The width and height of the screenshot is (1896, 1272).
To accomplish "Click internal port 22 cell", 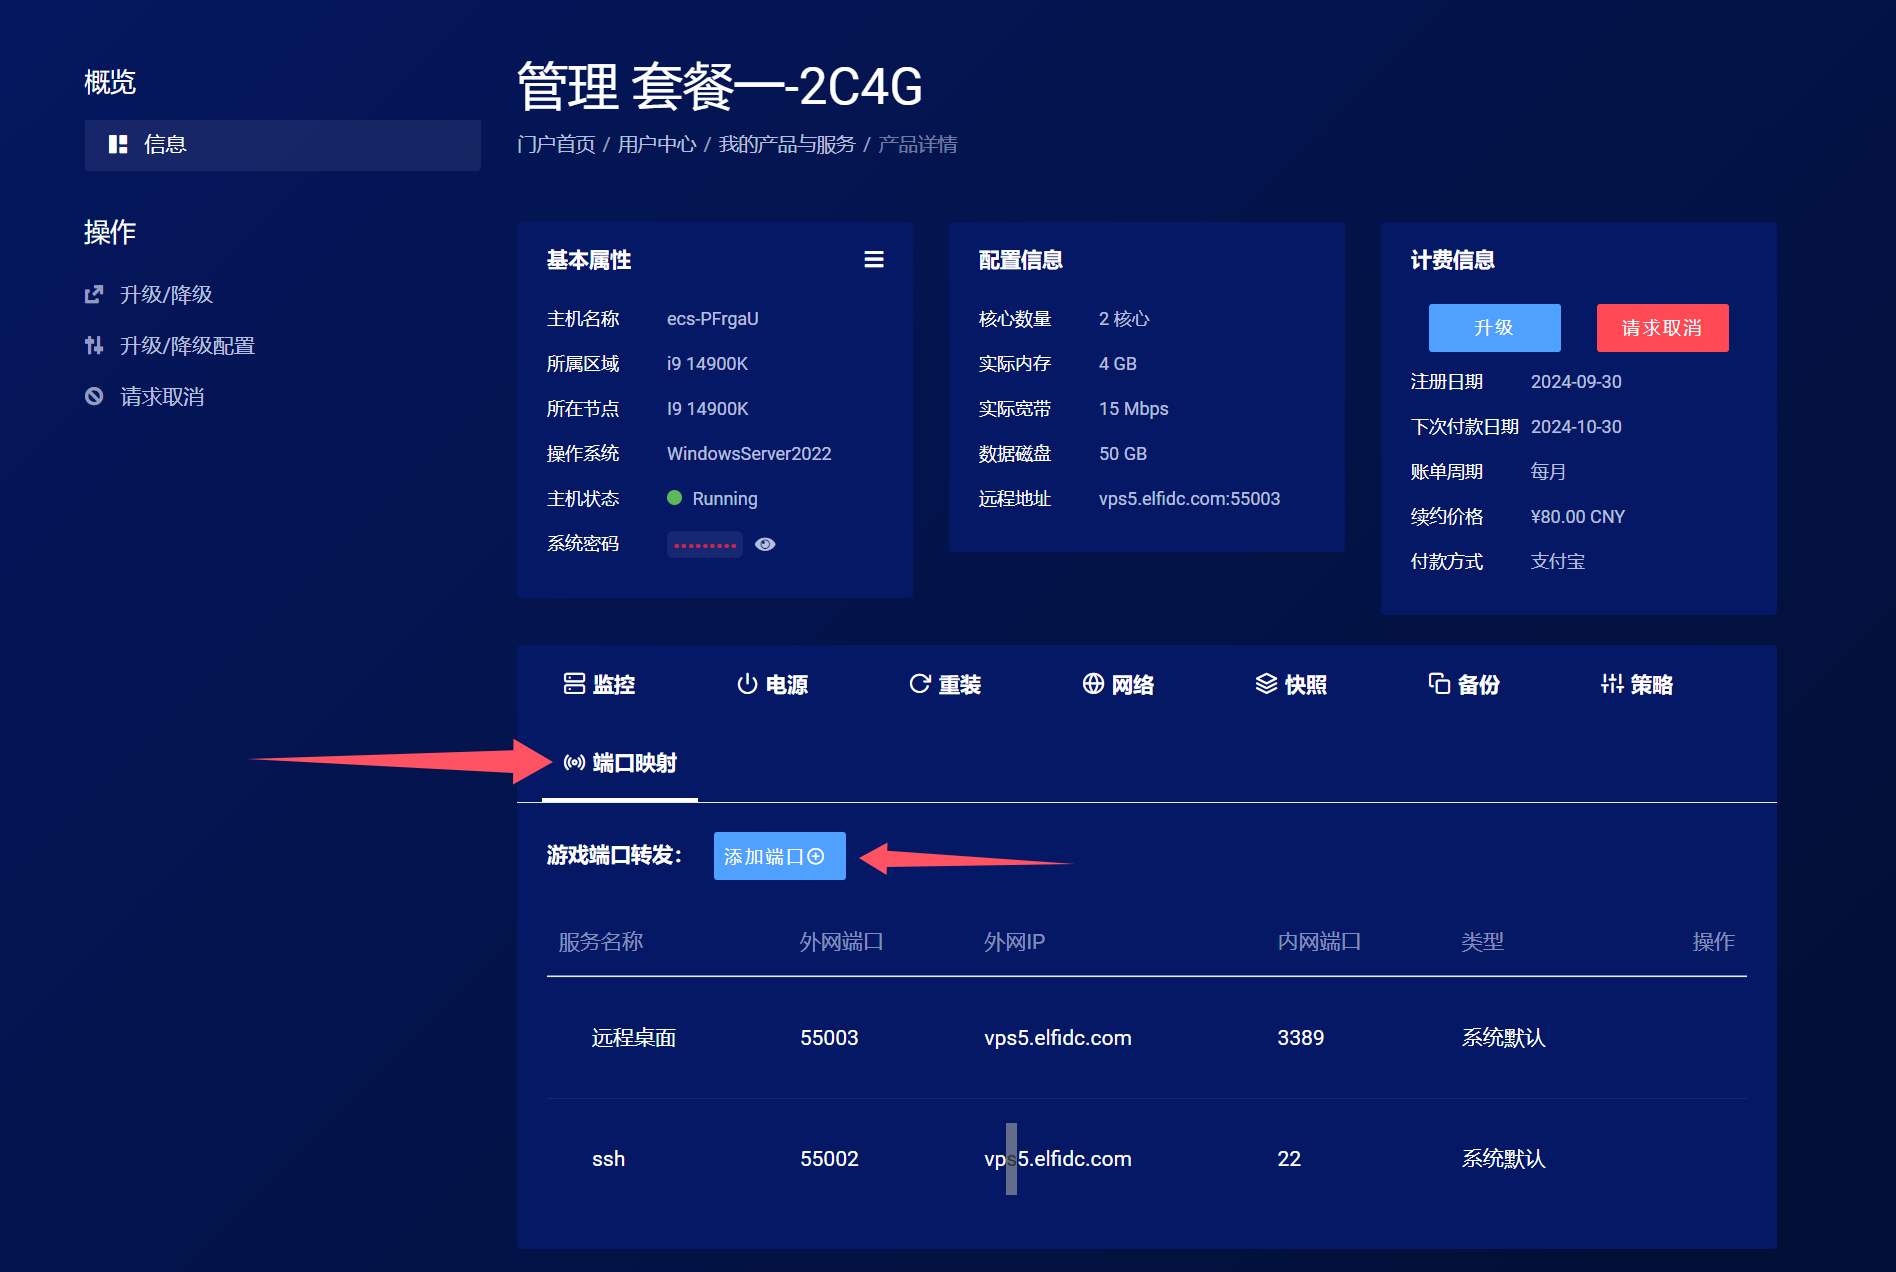I will coord(1289,1159).
